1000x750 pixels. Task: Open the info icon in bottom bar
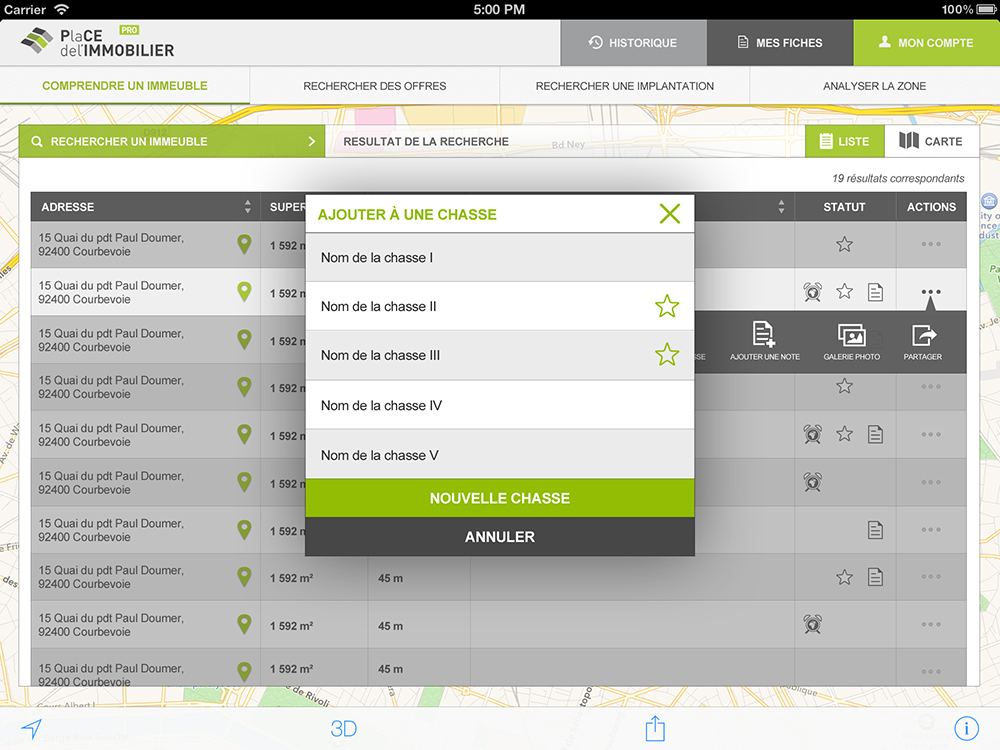point(966,729)
